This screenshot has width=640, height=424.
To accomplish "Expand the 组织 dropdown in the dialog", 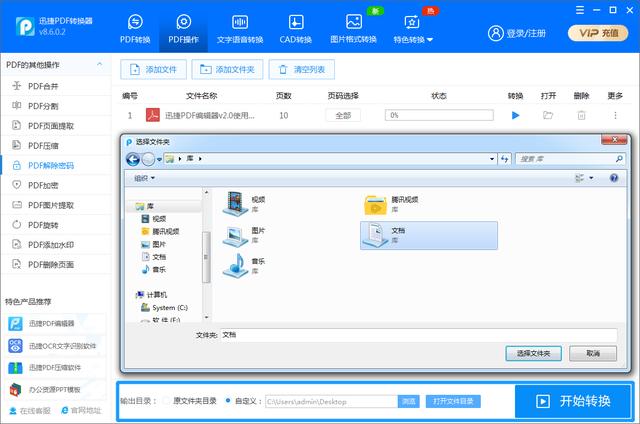I will (x=145, y=178).
